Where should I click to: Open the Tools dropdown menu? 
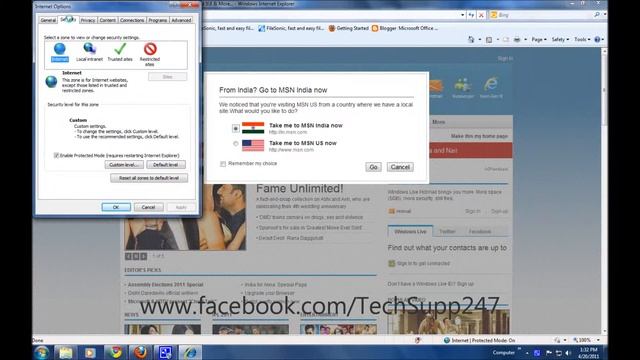(582, 40)
